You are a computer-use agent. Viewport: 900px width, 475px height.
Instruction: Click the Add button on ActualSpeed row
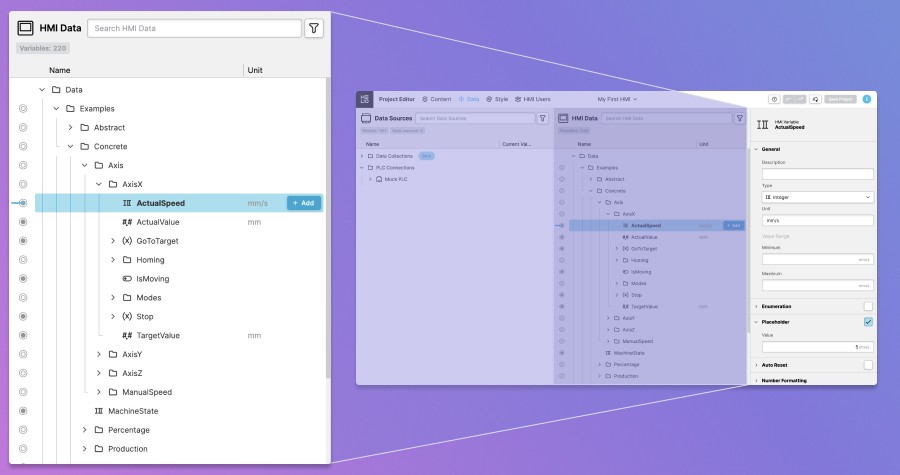click(x=304, y=203)
